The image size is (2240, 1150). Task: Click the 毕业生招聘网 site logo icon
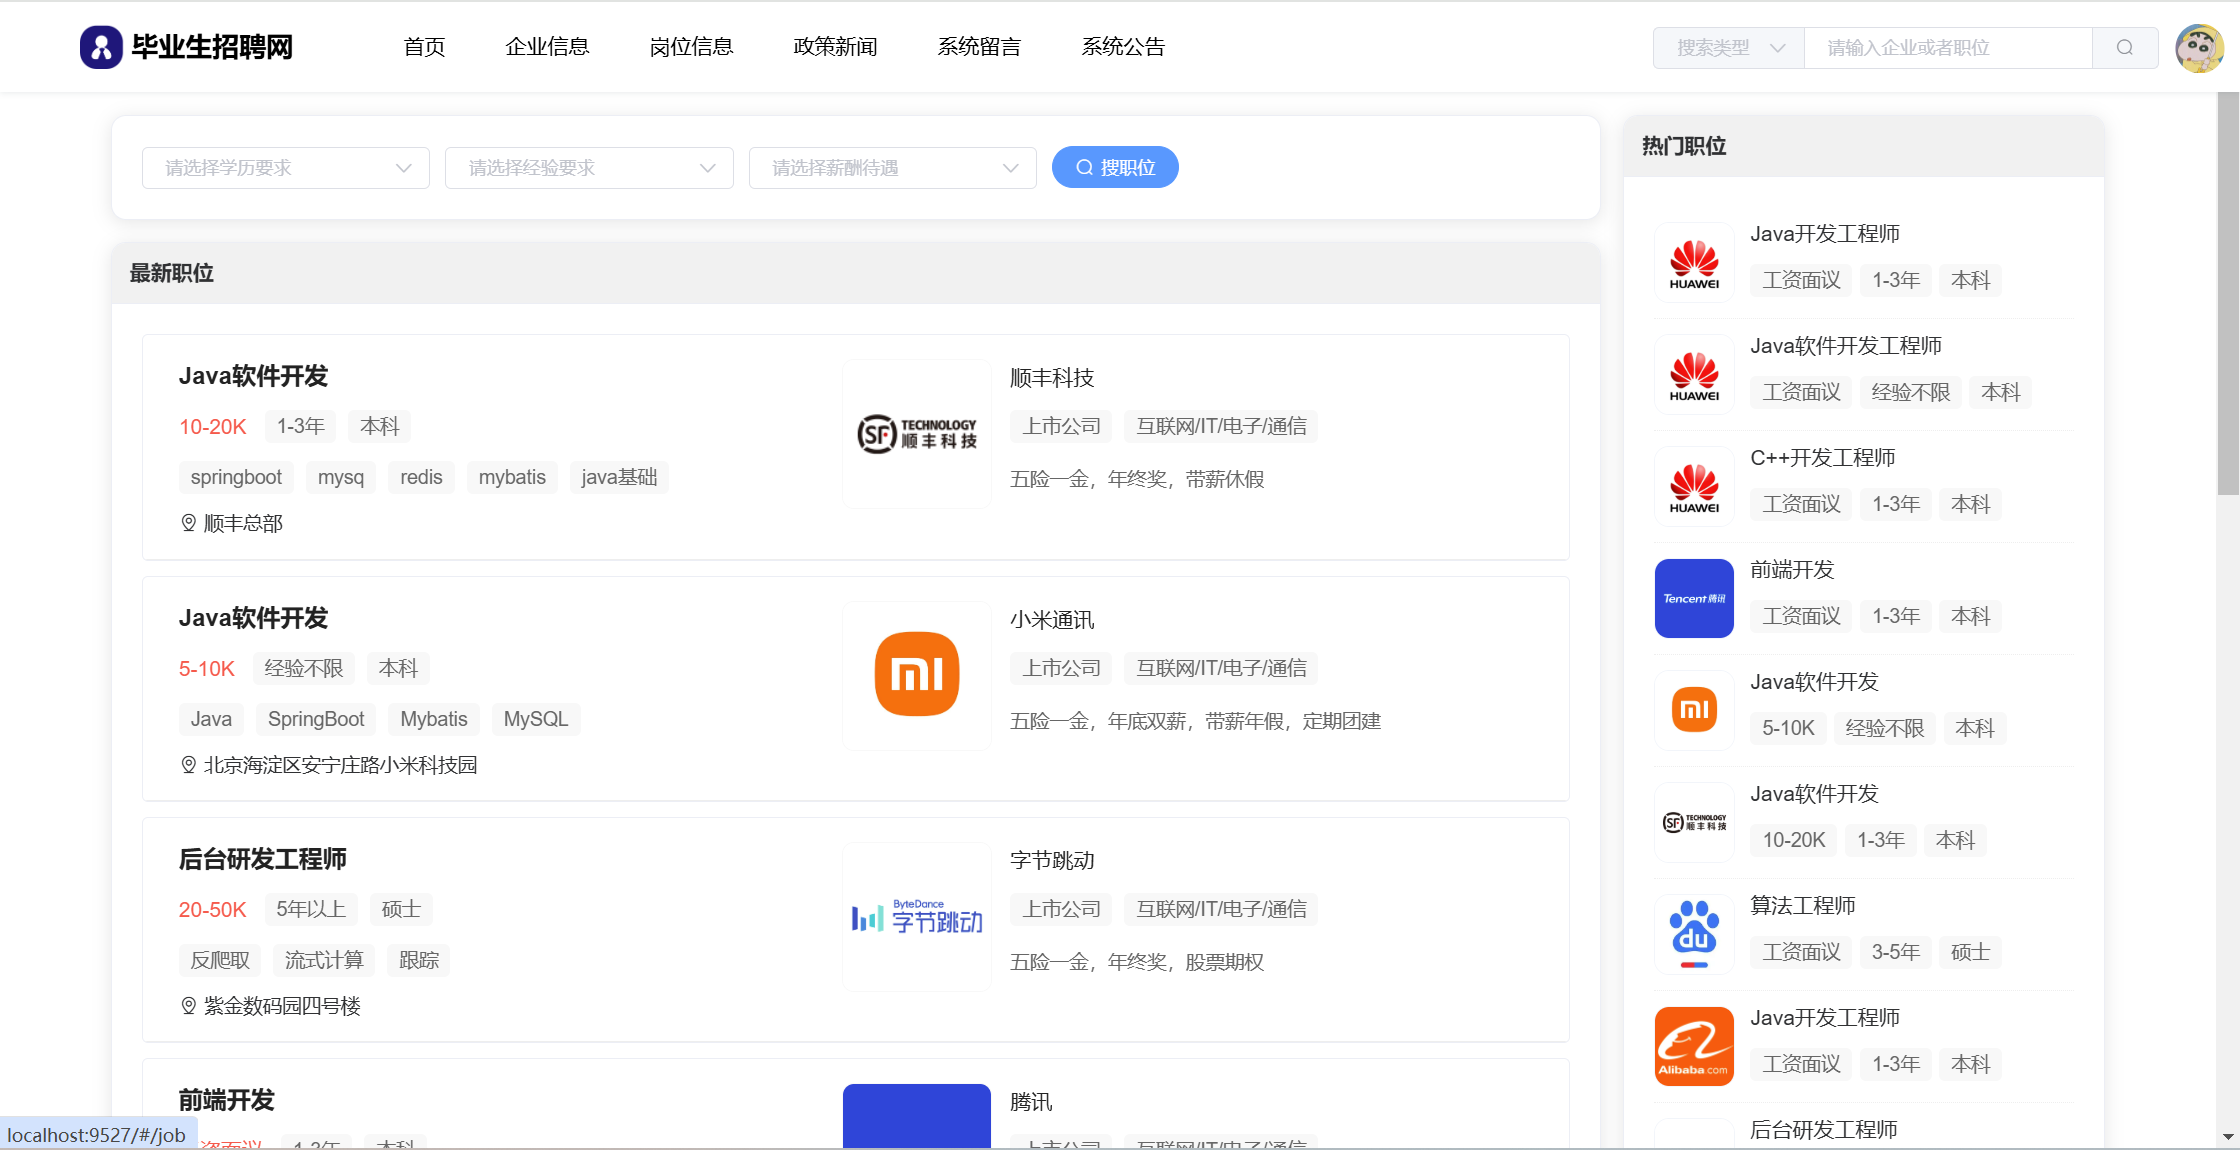tap(101, 47)
